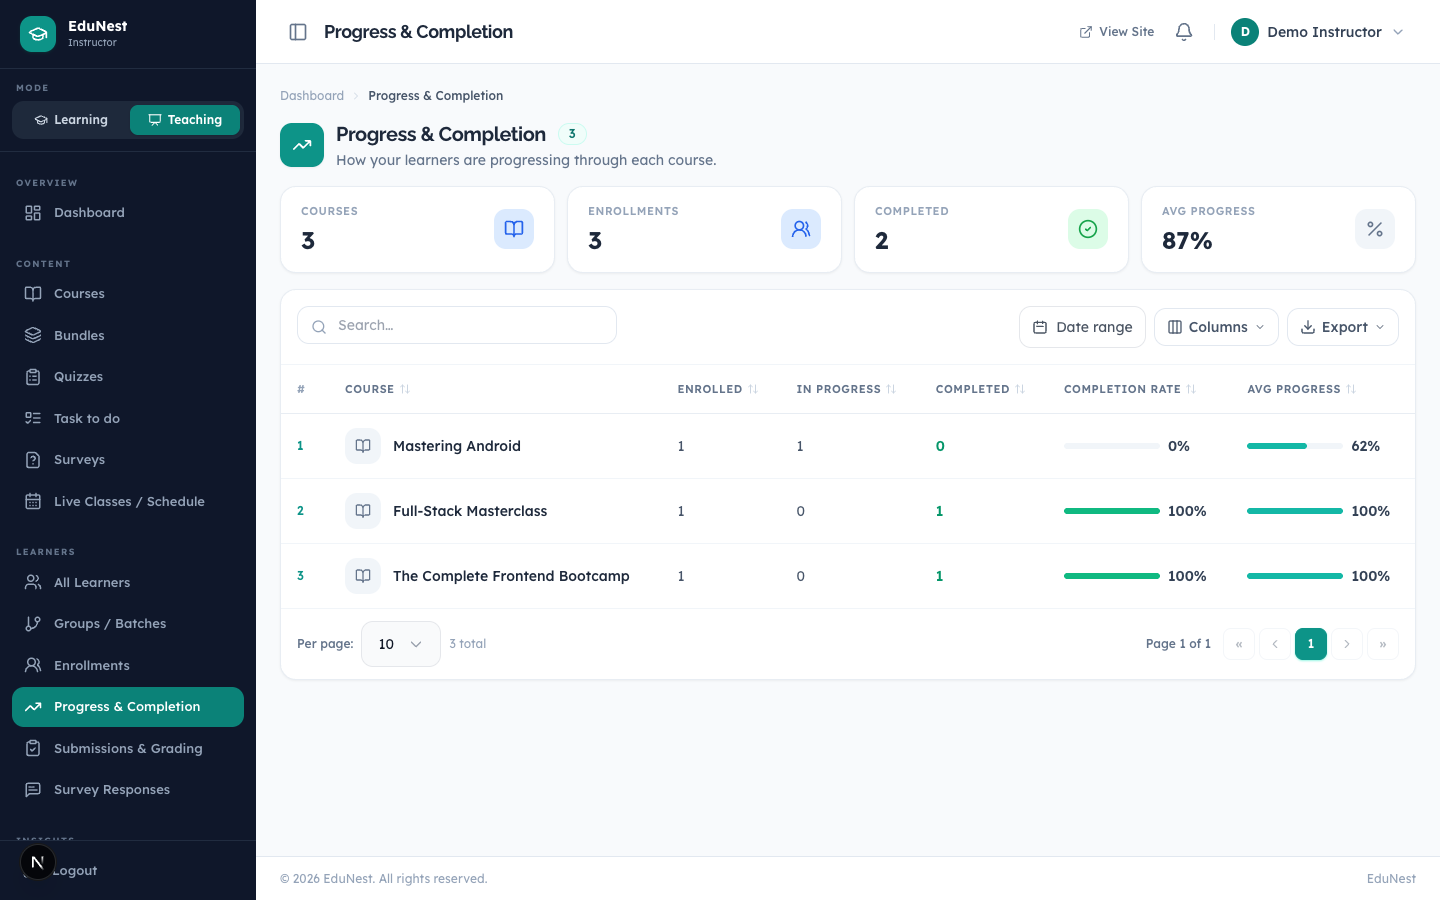
Task: Open Dashboard in the sidebar
Action: (128, 213)
